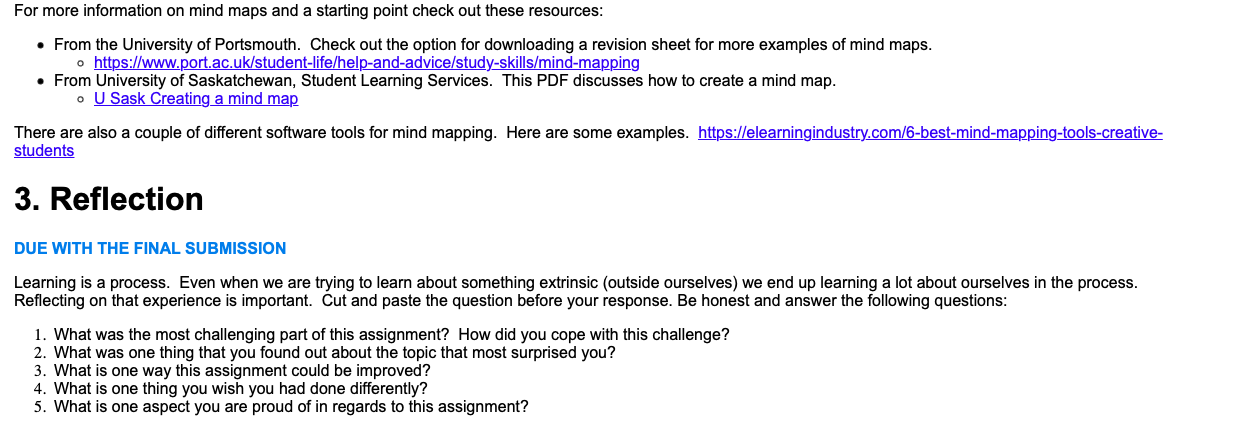Click the "3. Reflection" heading
Screen dimensions: 1255x431
tap(108, 199)
